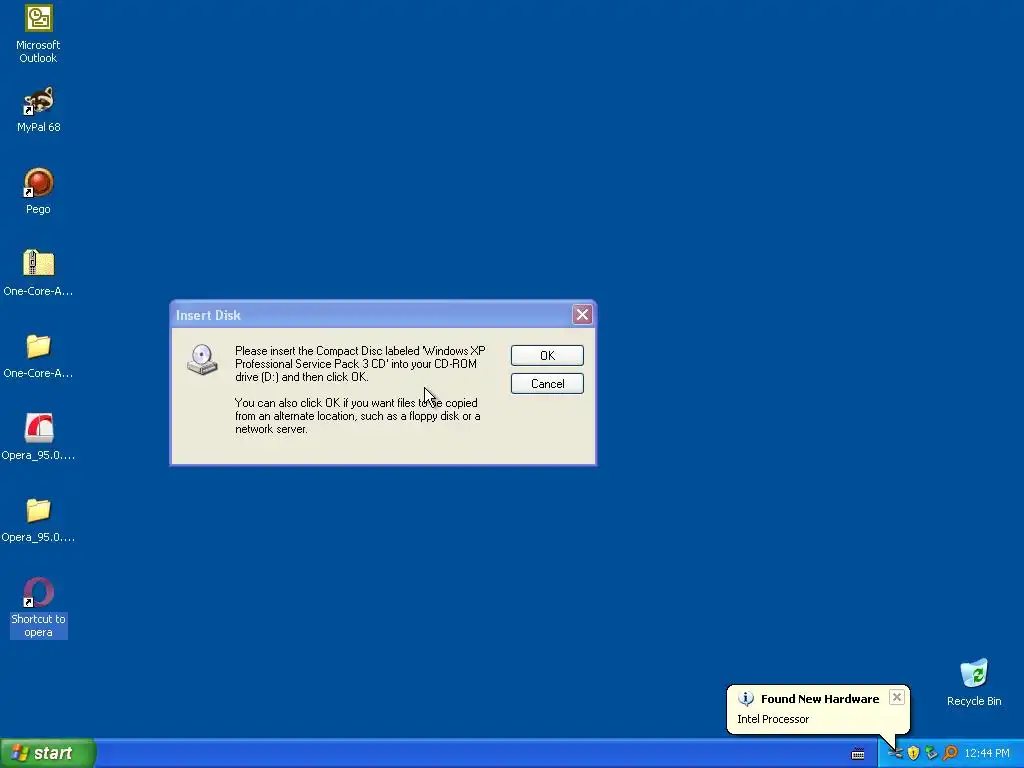Image resolution: width=1024 pixels, height=768 pixels.
Task: Click the Intel Processor text in balloon
Action: pyautogui.click(x=773, y=719)
